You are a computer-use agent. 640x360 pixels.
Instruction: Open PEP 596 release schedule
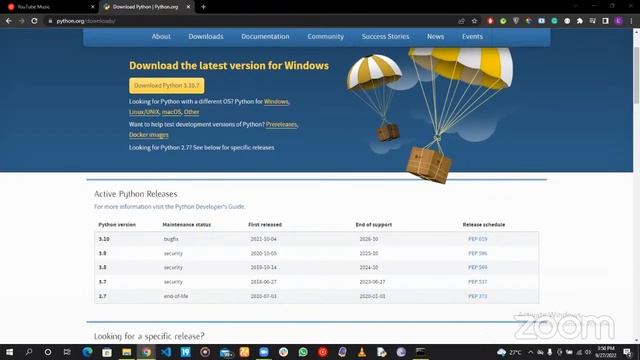(x=478, y=253)
